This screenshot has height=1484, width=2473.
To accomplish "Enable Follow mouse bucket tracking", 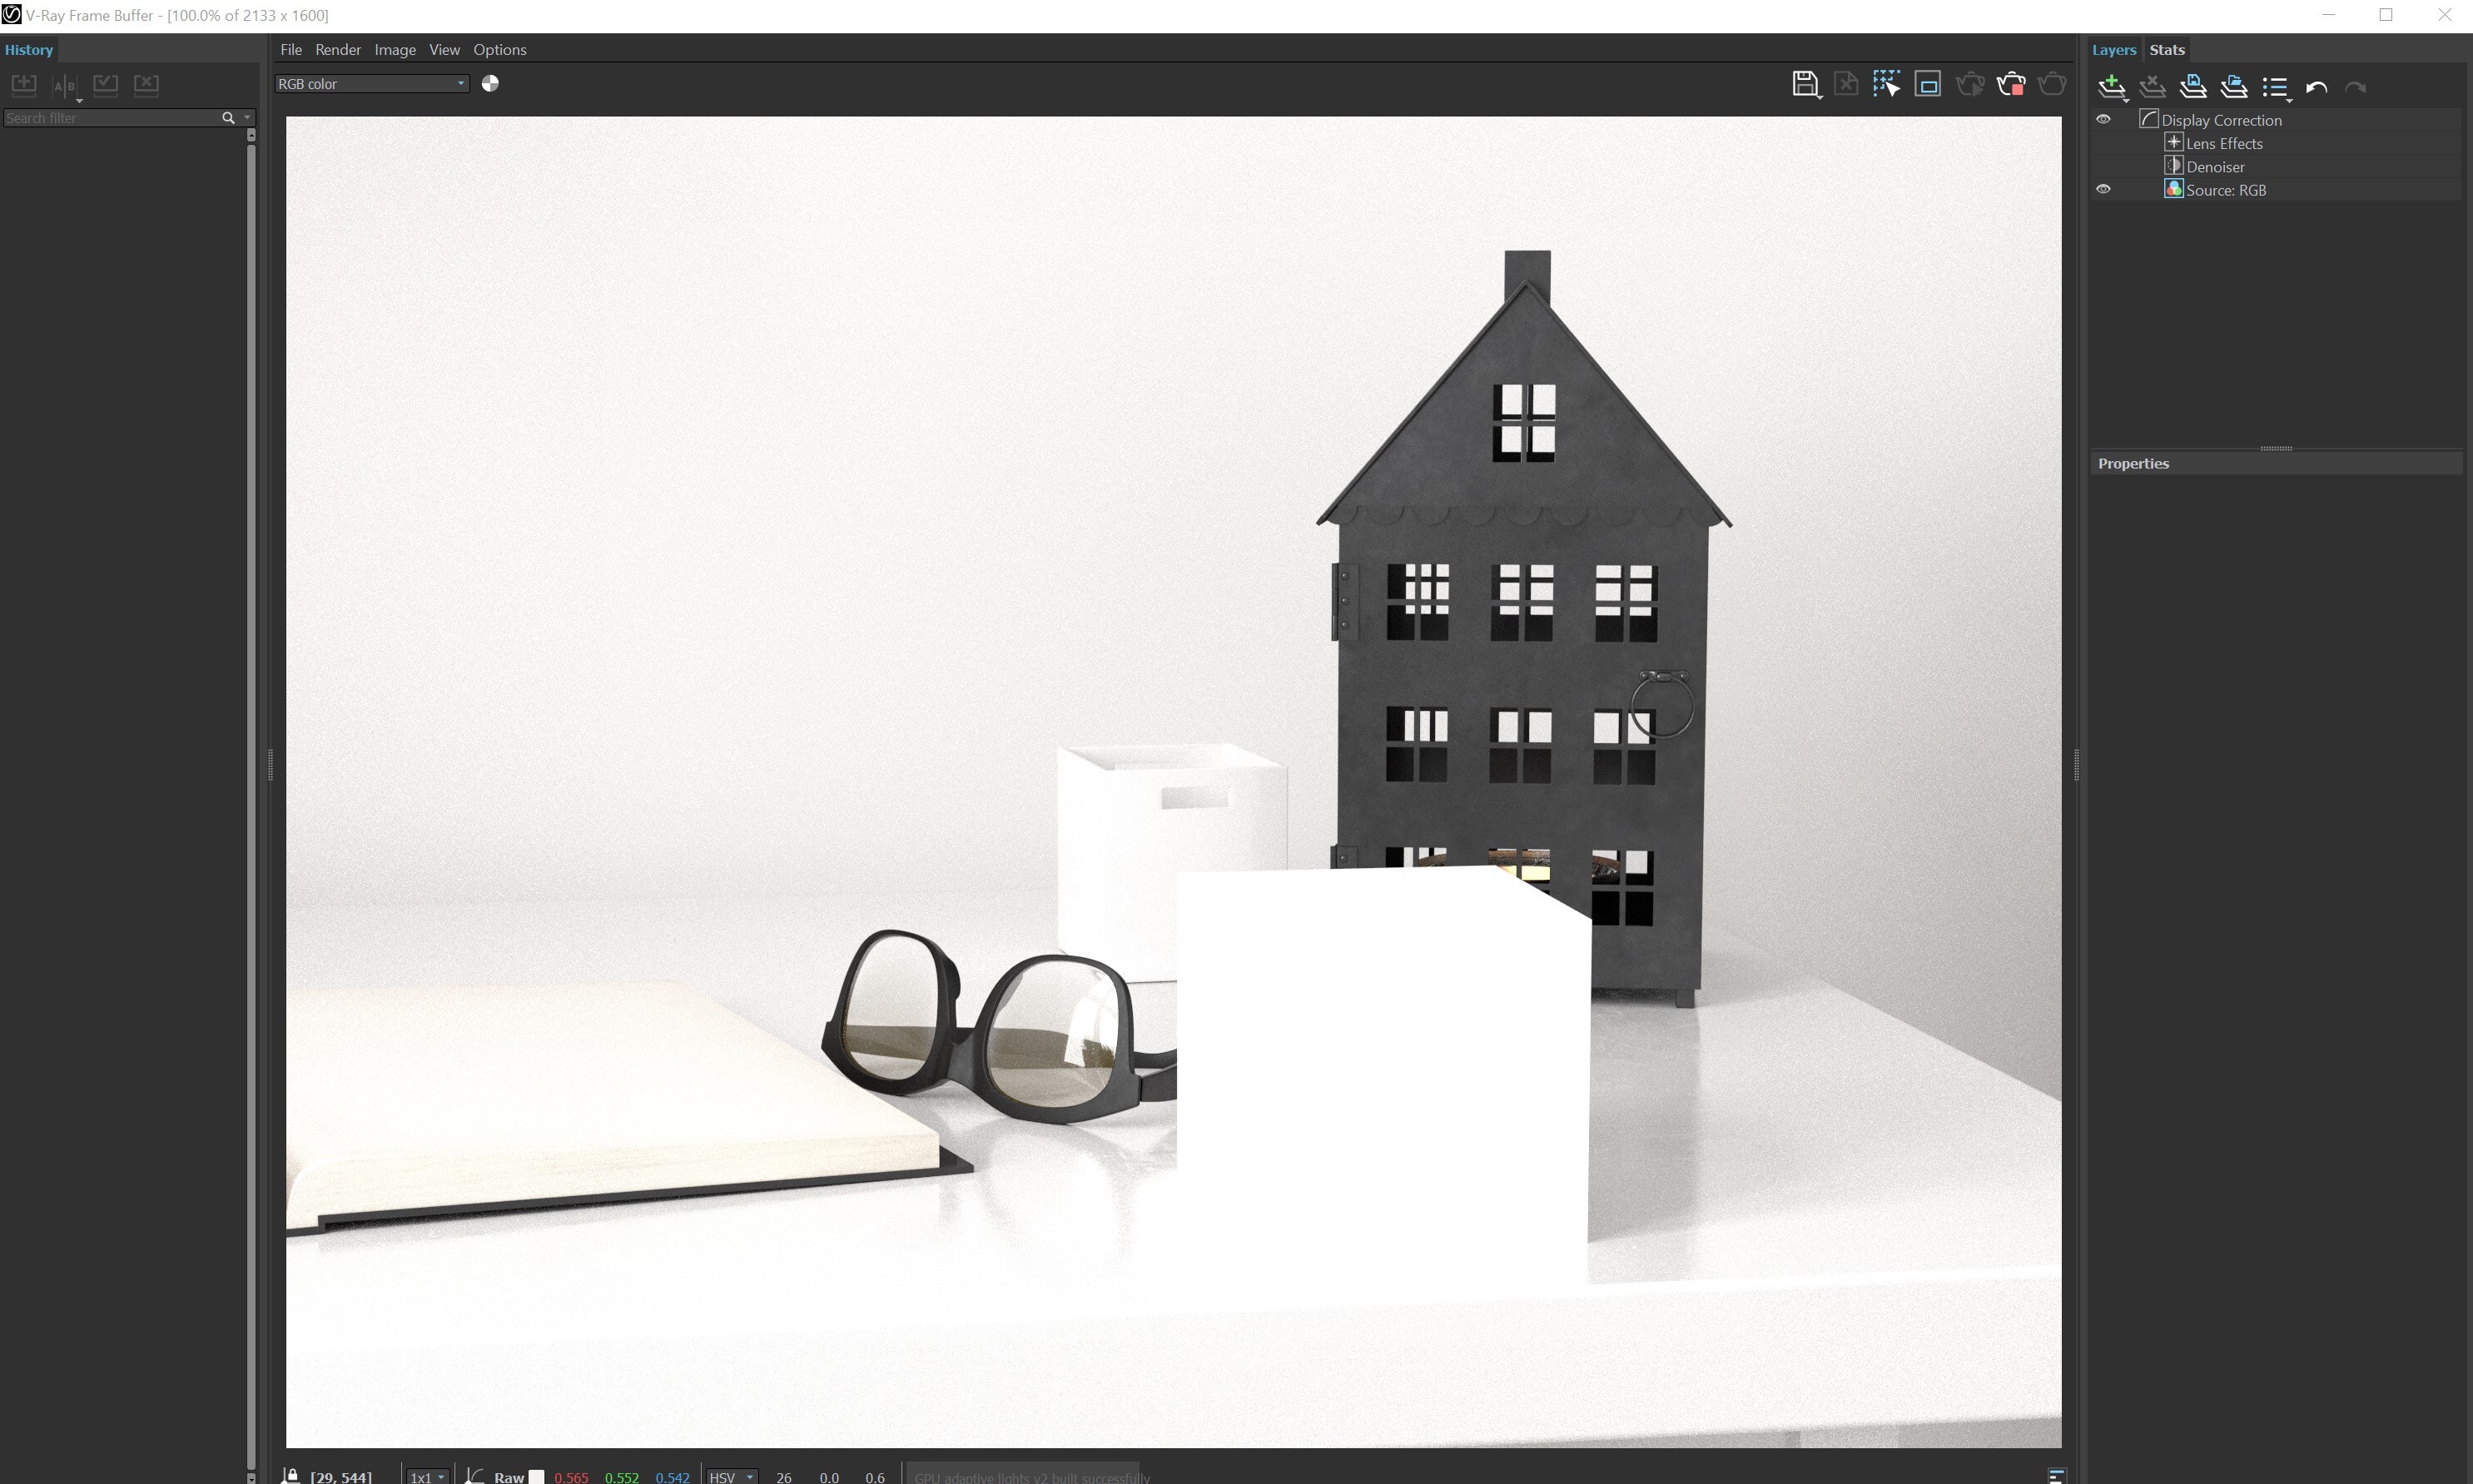I will [x=1886, y=84].
